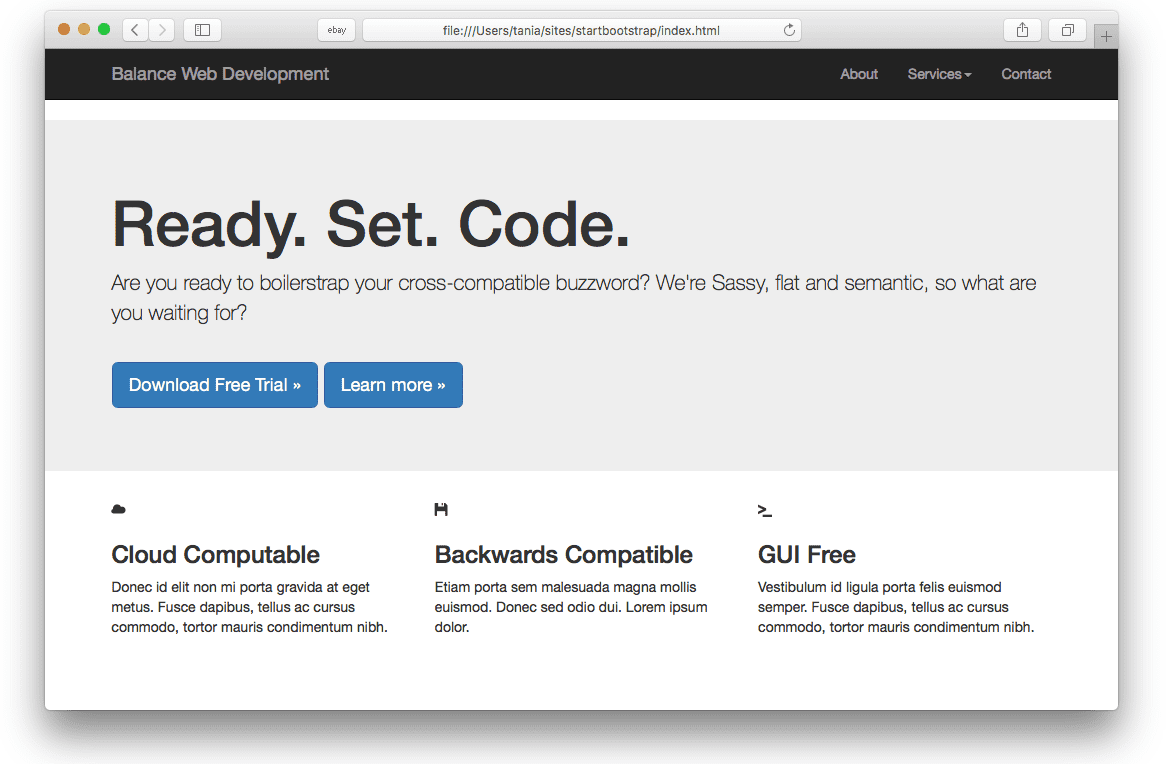Minimize the window with the yellow button
The image size is (1169, 764).
coord(84,29)
